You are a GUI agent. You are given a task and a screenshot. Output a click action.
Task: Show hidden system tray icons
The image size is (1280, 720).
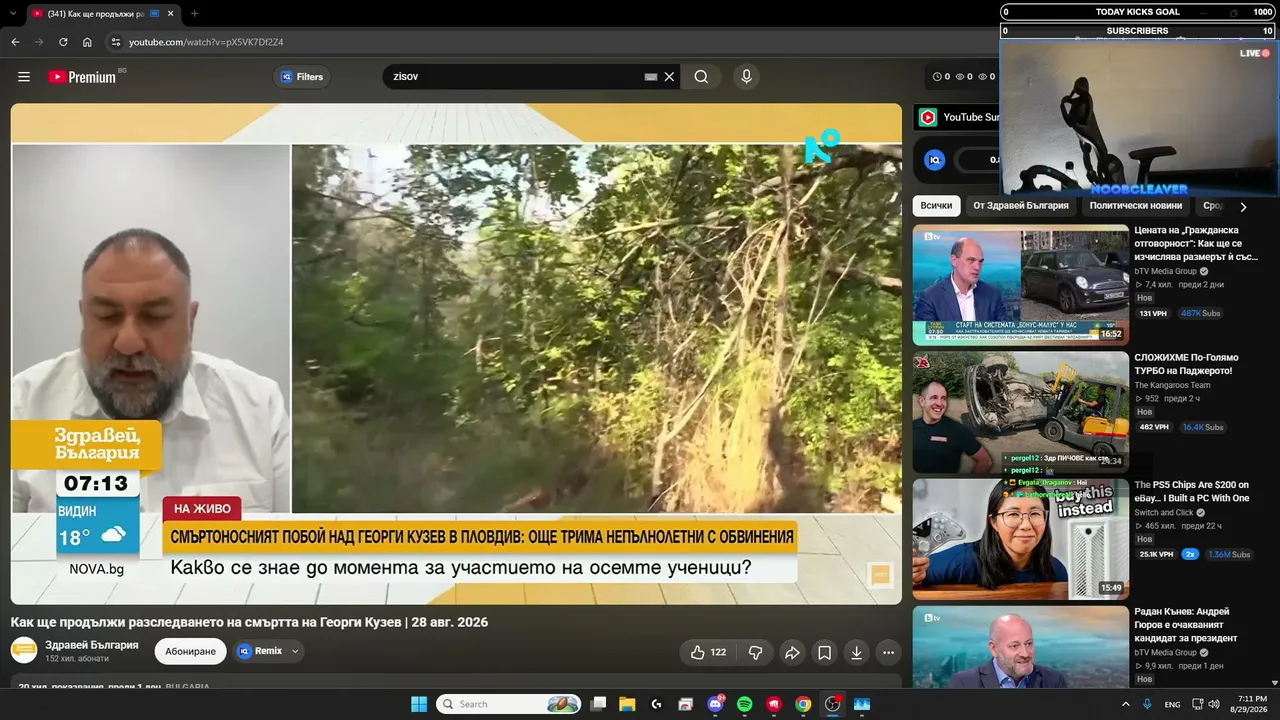coord(1126,704)
